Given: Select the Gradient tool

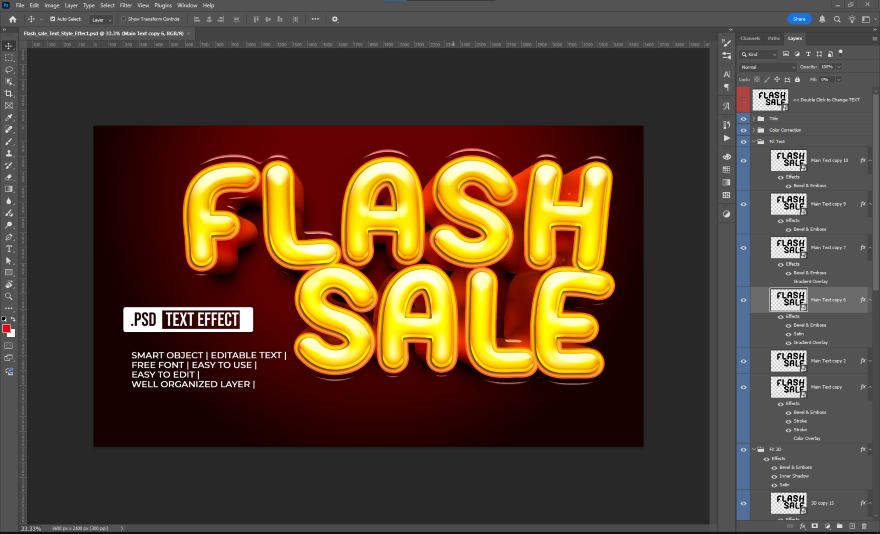Looking at the screenshot, I should coord(8,189).
